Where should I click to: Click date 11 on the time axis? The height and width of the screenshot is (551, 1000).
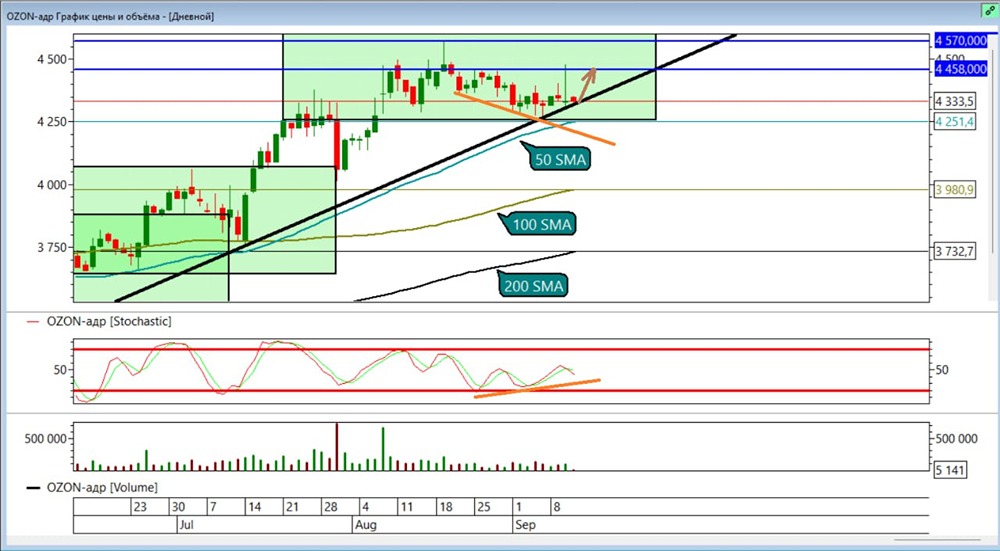click(406, 508)
